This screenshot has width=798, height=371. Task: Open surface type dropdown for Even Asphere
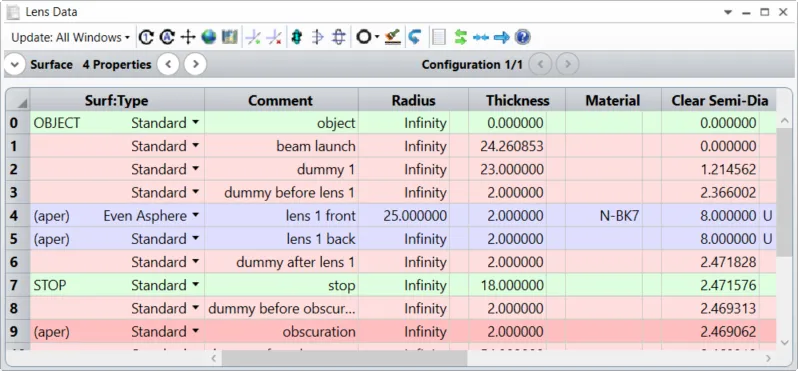[x=195, y=216]
